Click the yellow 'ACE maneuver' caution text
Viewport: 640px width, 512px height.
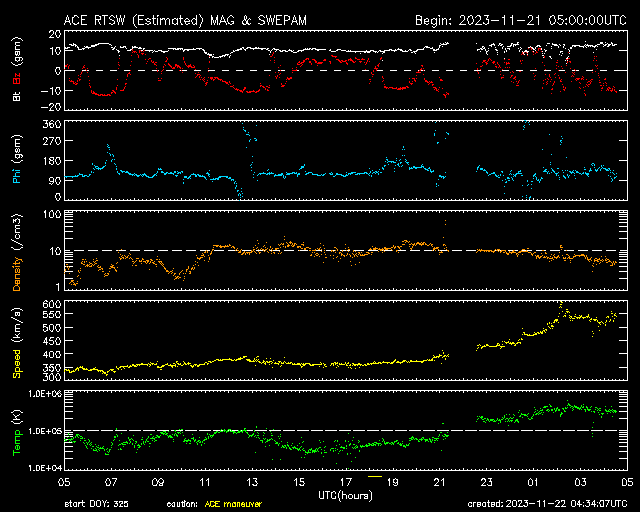233,504
